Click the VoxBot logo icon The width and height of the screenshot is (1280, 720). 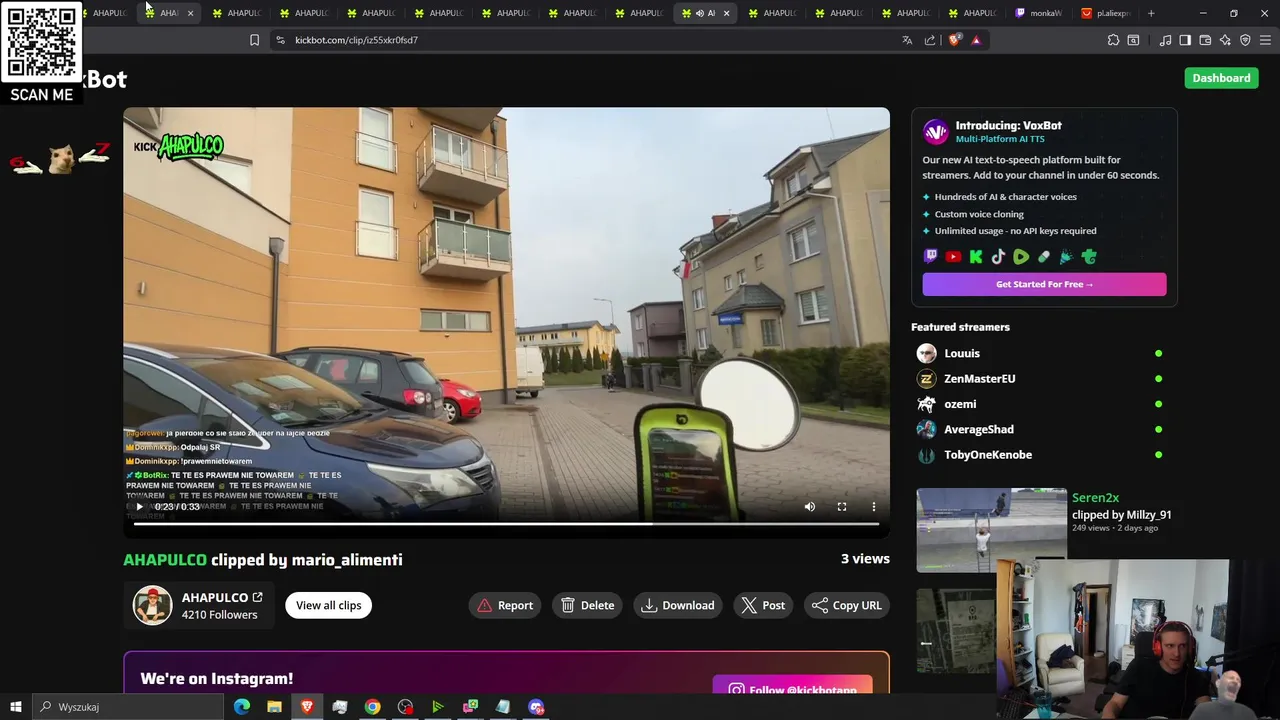click(935, 131)
